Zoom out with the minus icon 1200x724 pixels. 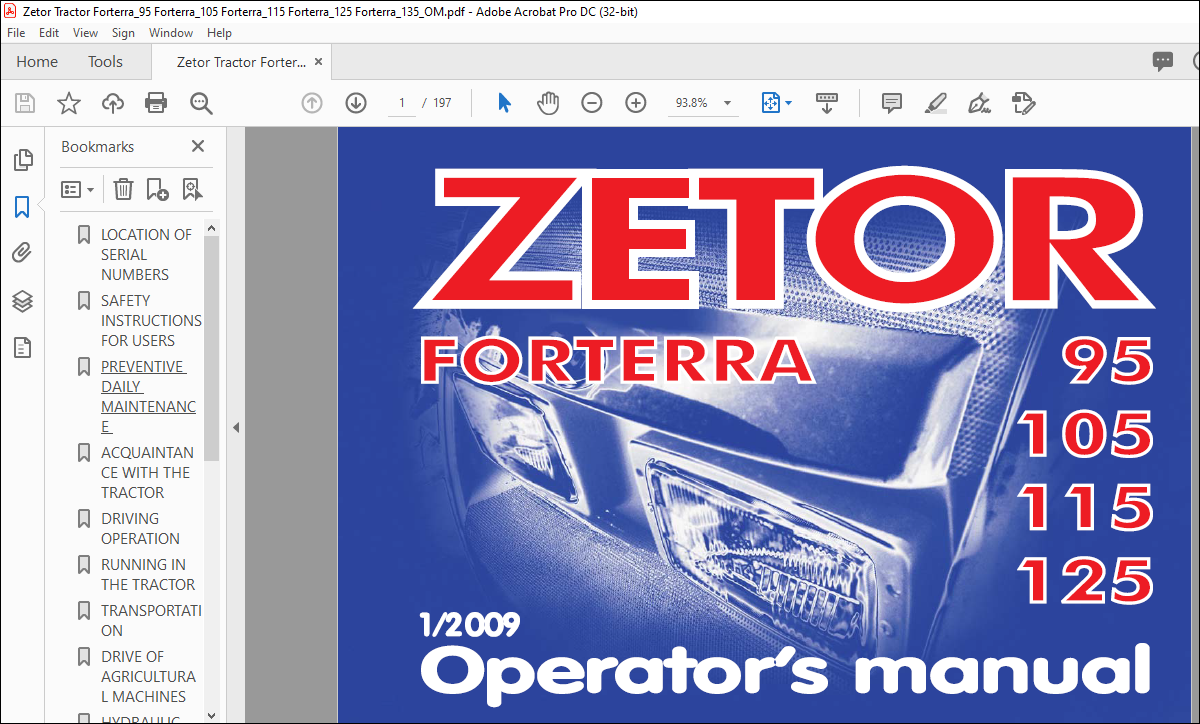coord(592,103)
